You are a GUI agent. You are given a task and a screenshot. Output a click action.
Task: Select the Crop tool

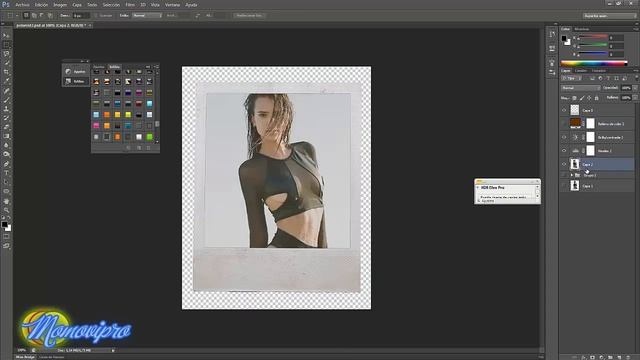(6, 72)
